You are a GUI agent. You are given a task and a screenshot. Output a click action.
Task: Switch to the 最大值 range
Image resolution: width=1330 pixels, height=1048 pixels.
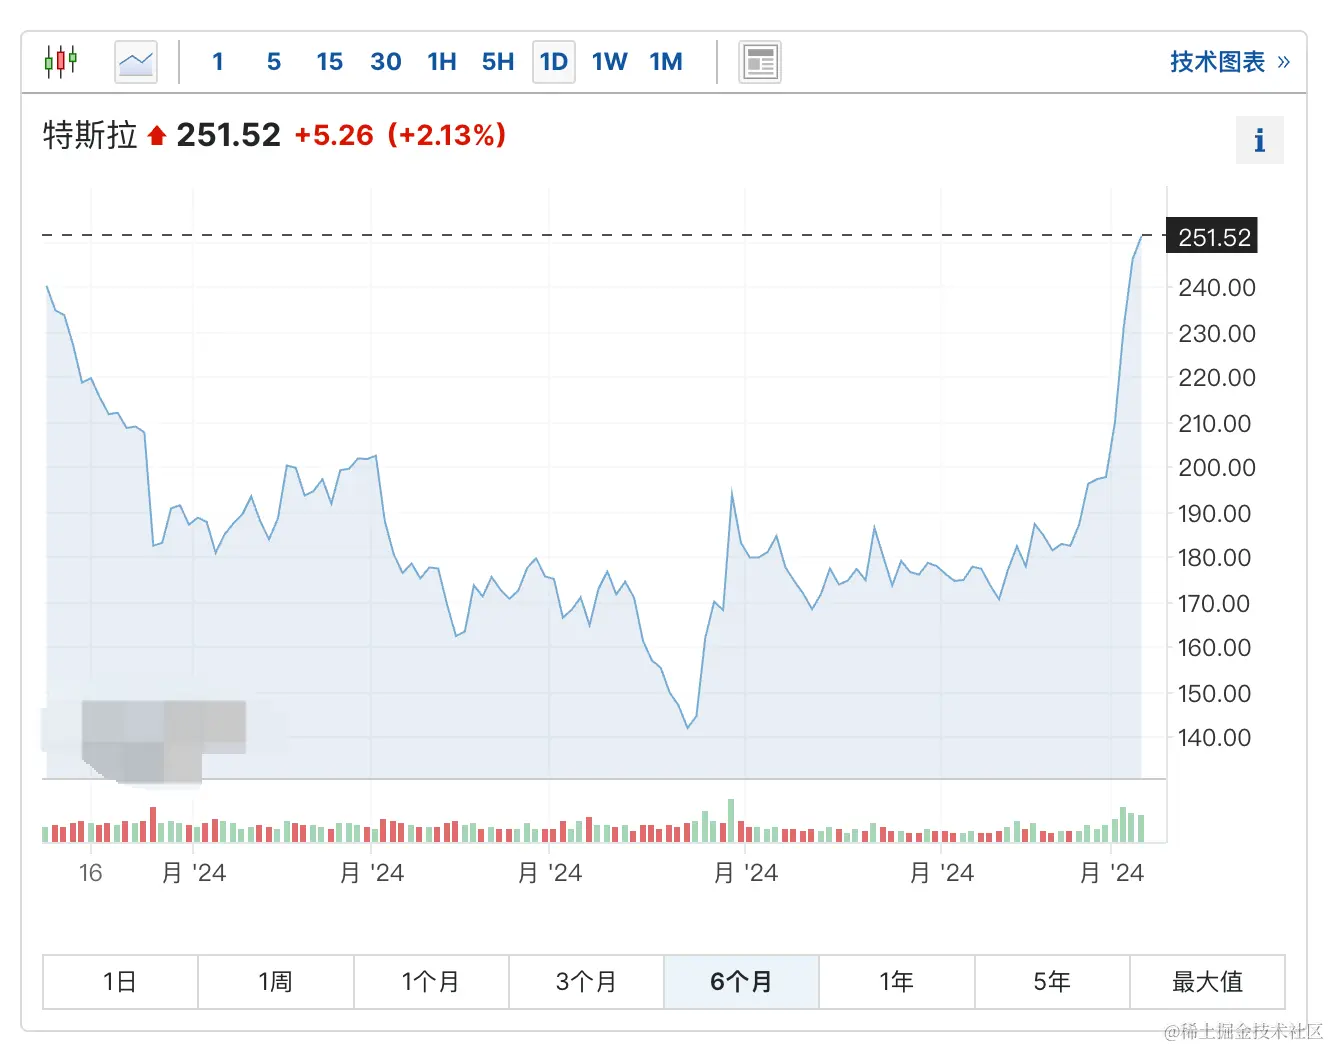coord(1207,982)
